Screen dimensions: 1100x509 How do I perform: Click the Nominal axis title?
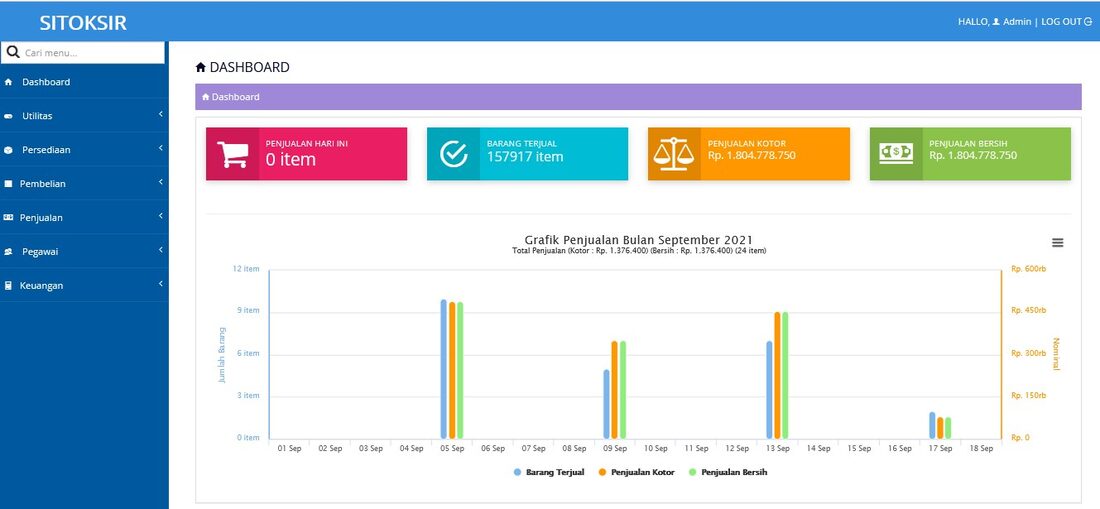coord(1057,354)
